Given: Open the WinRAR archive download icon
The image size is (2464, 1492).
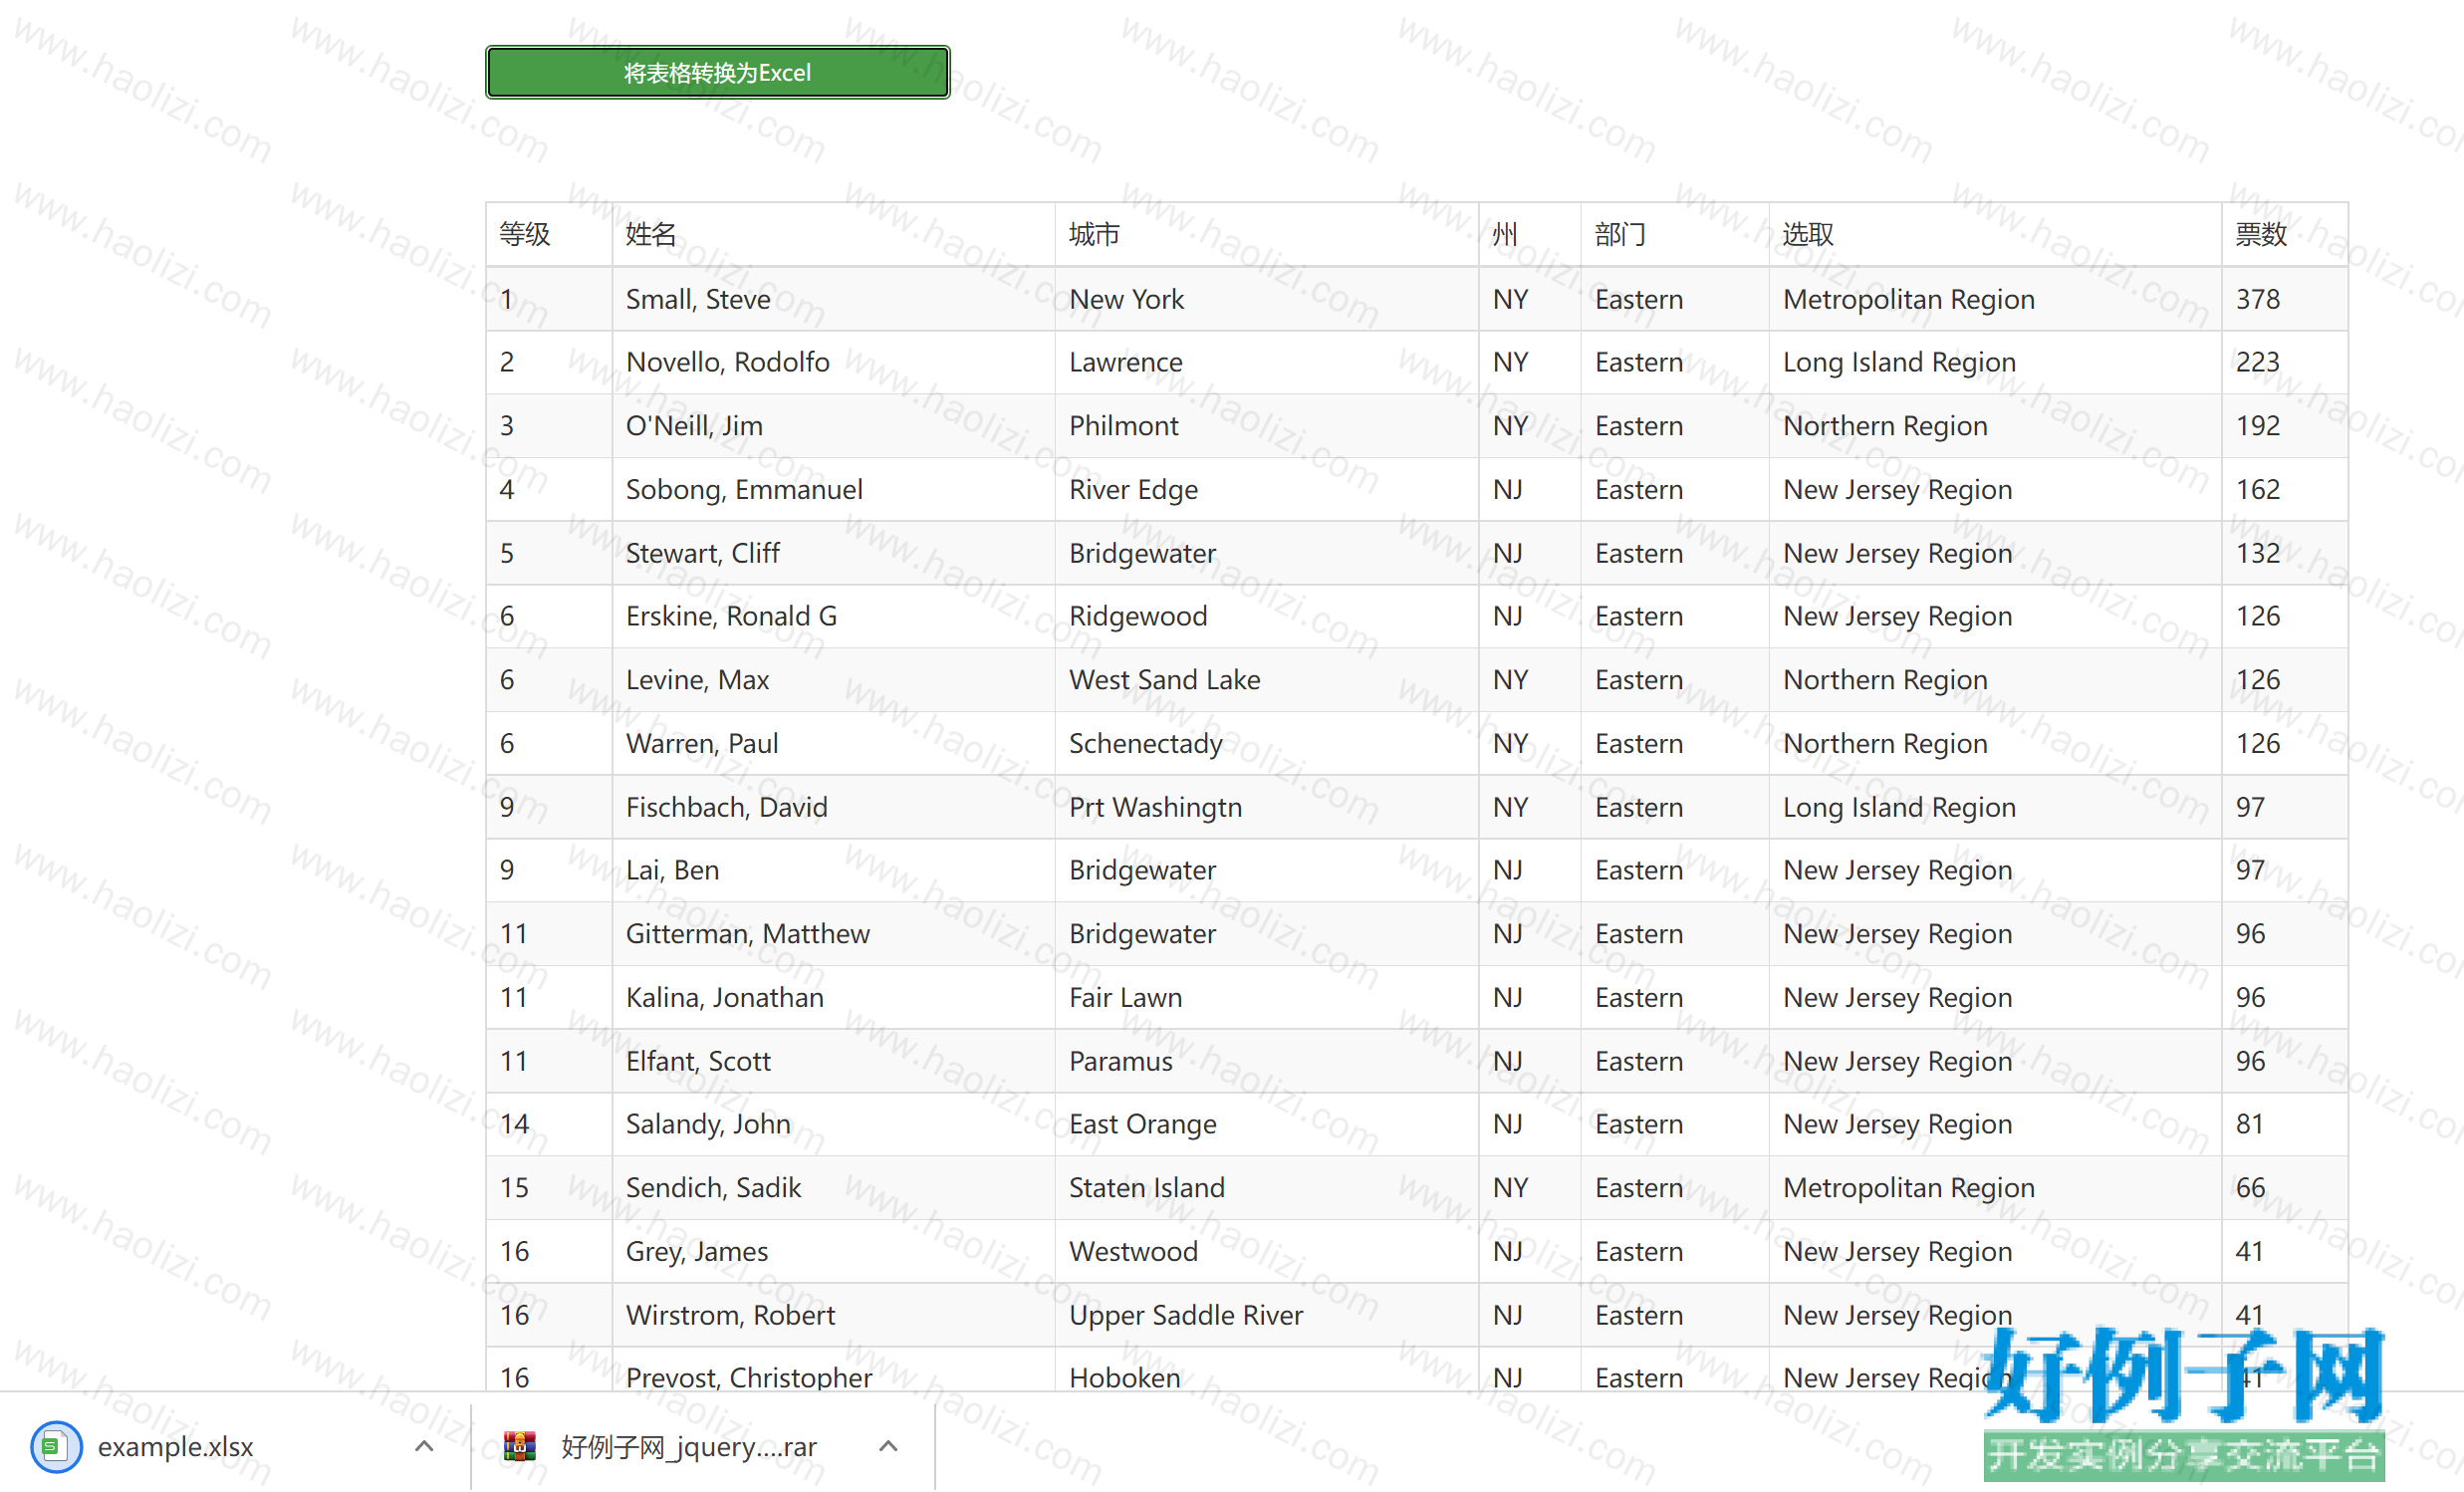Looking at the screenshot, I should [x=519, y=1446].
